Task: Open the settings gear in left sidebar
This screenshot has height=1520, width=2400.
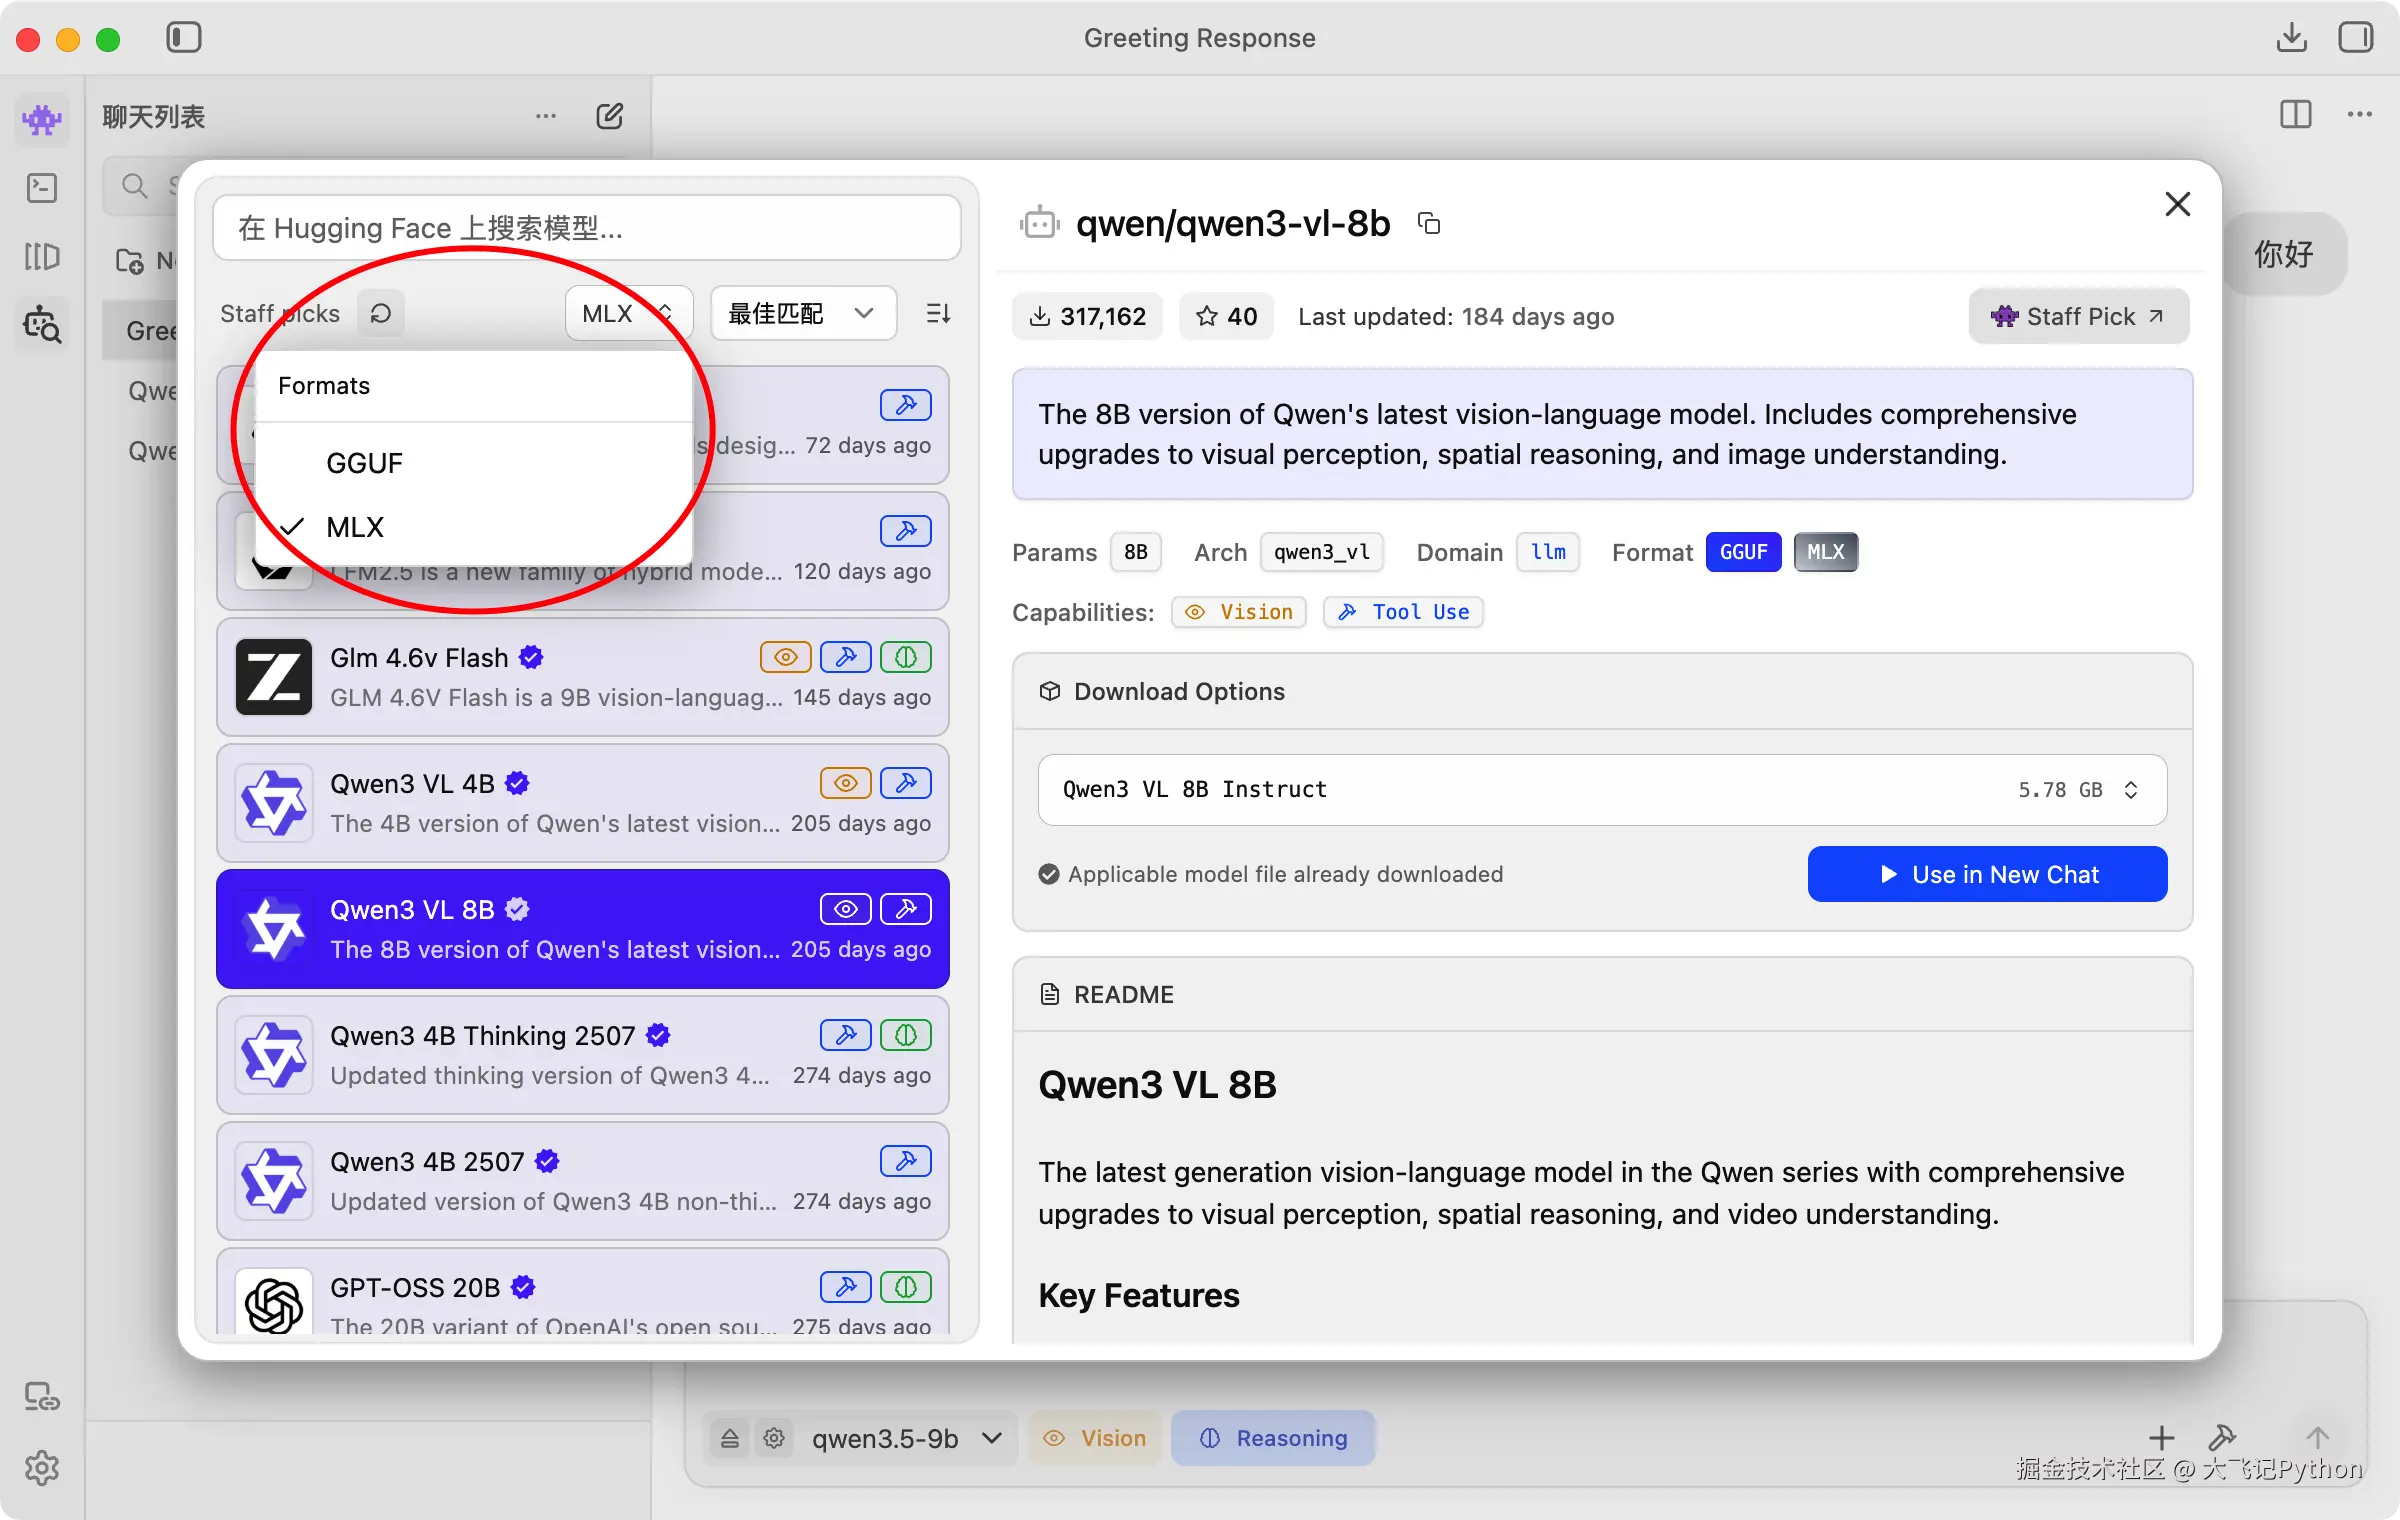Action: click(42, 1468)
